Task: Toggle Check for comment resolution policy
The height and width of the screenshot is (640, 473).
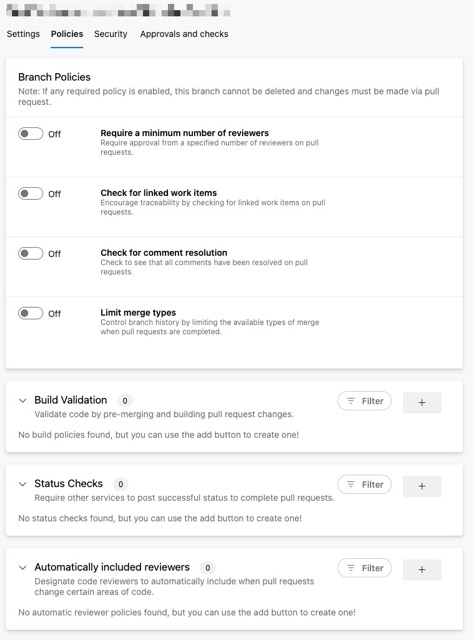Action: tap(30, 253)
